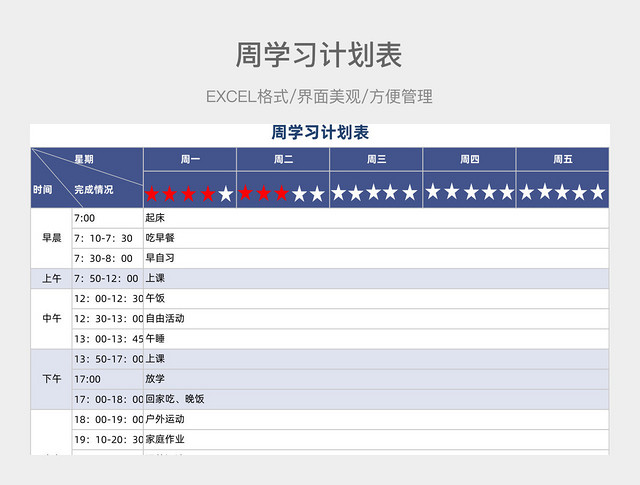The image size is (640, 485).
Task: Select the 中午 period cell
Action: coord(51,318)
